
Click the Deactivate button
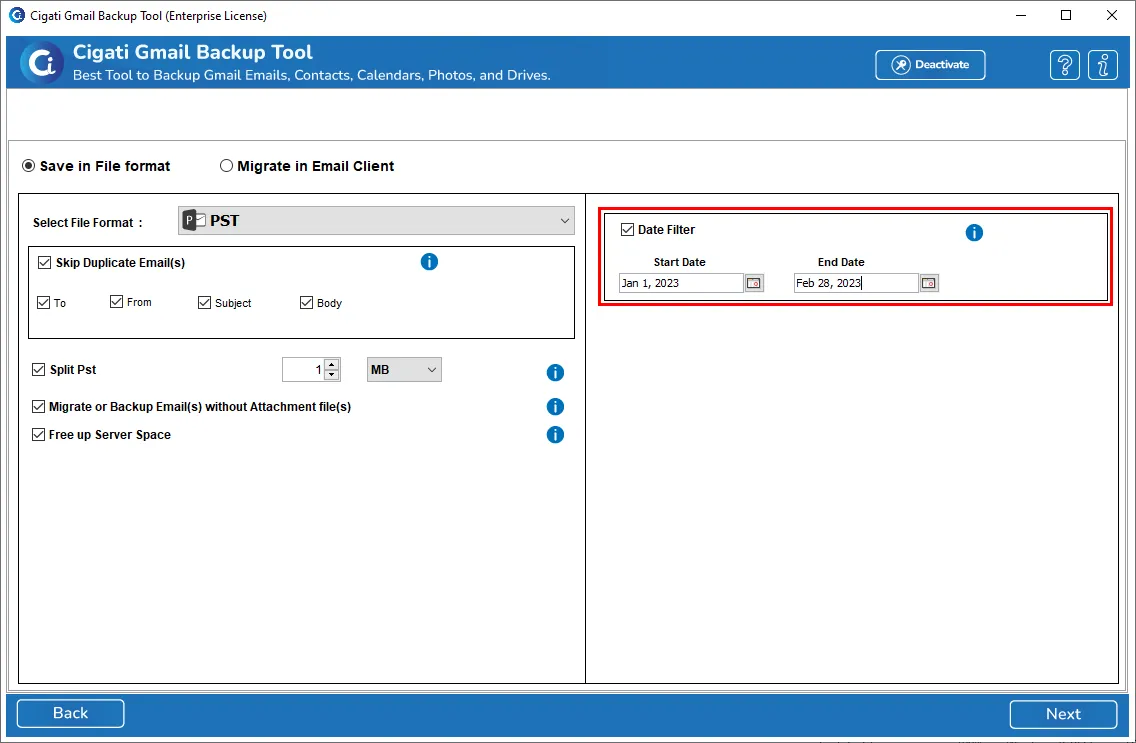coord(930,64)
